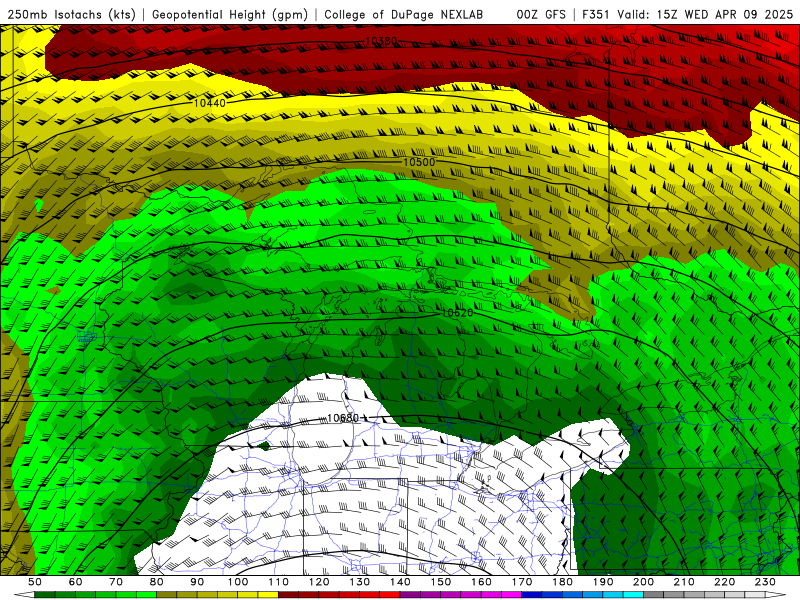Click the 200 value on the legend
This screenshot has width=800, height=600.
(x=643, y=582)
